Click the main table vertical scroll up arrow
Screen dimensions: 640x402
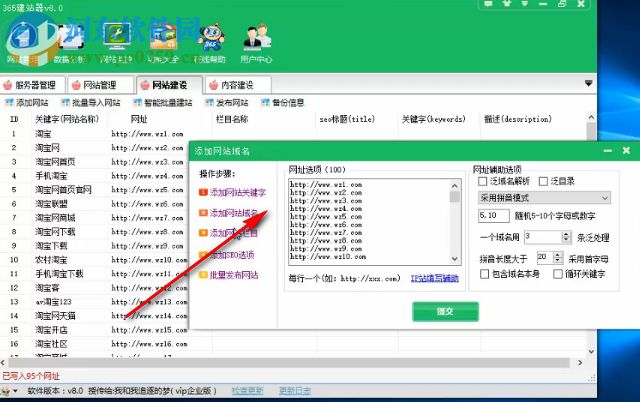pyautogui.click(x=591, y=117)
